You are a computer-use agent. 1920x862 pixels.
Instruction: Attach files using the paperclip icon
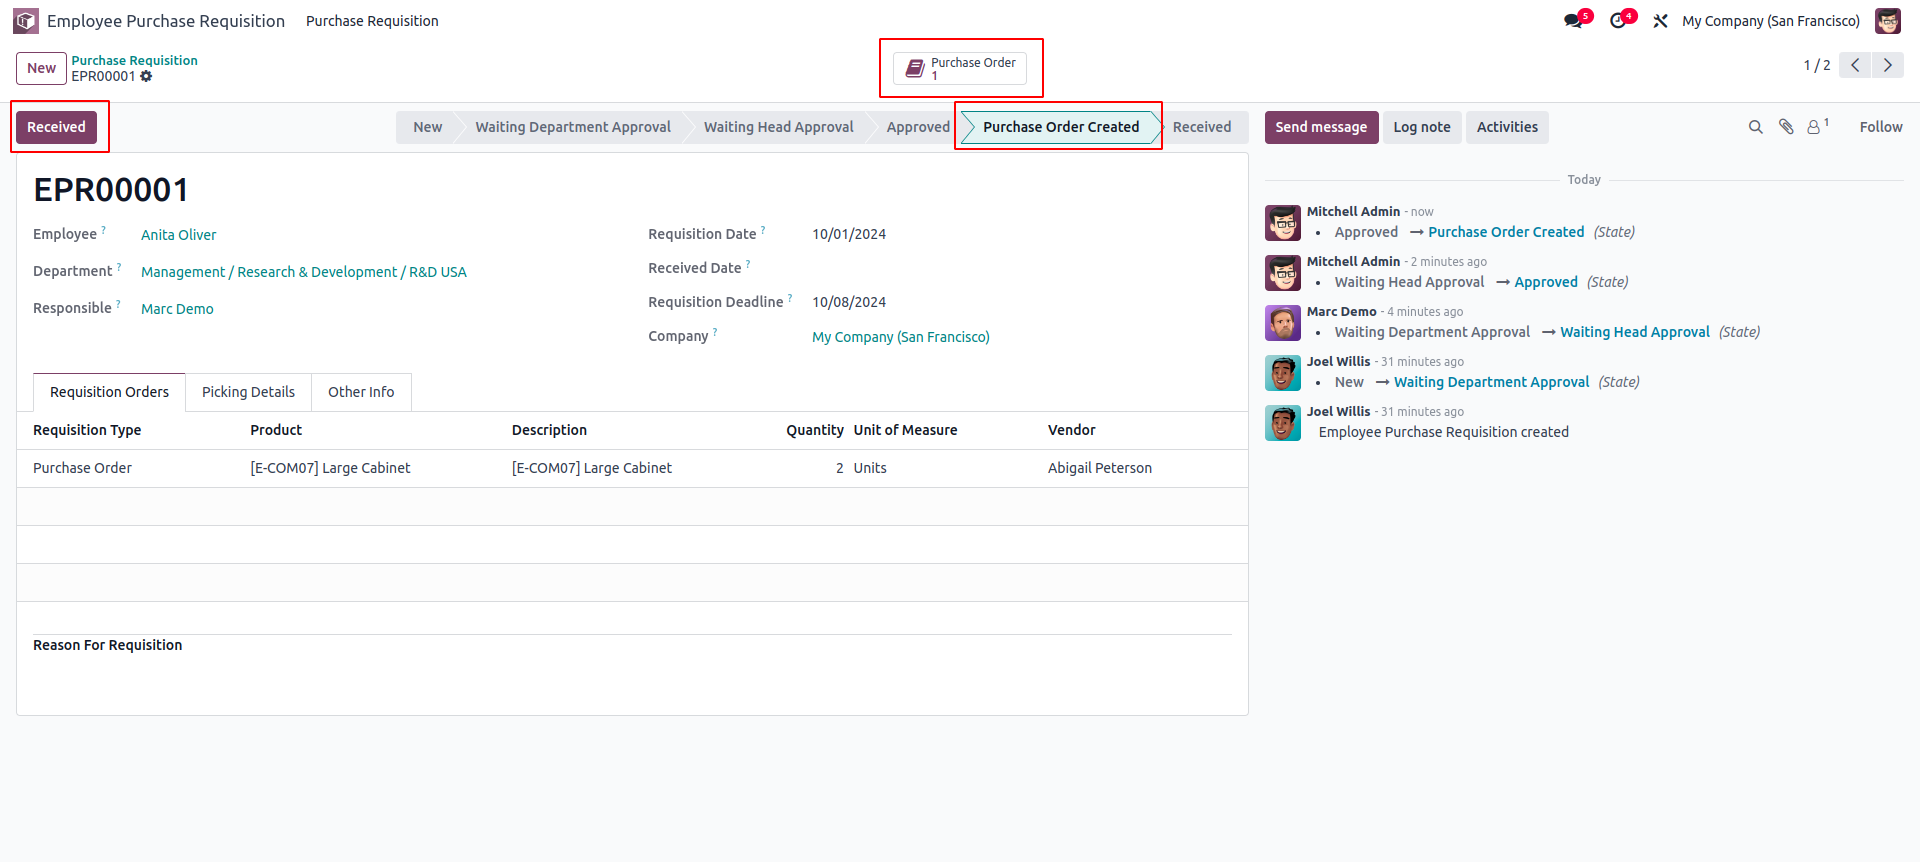coord(1786,127)
